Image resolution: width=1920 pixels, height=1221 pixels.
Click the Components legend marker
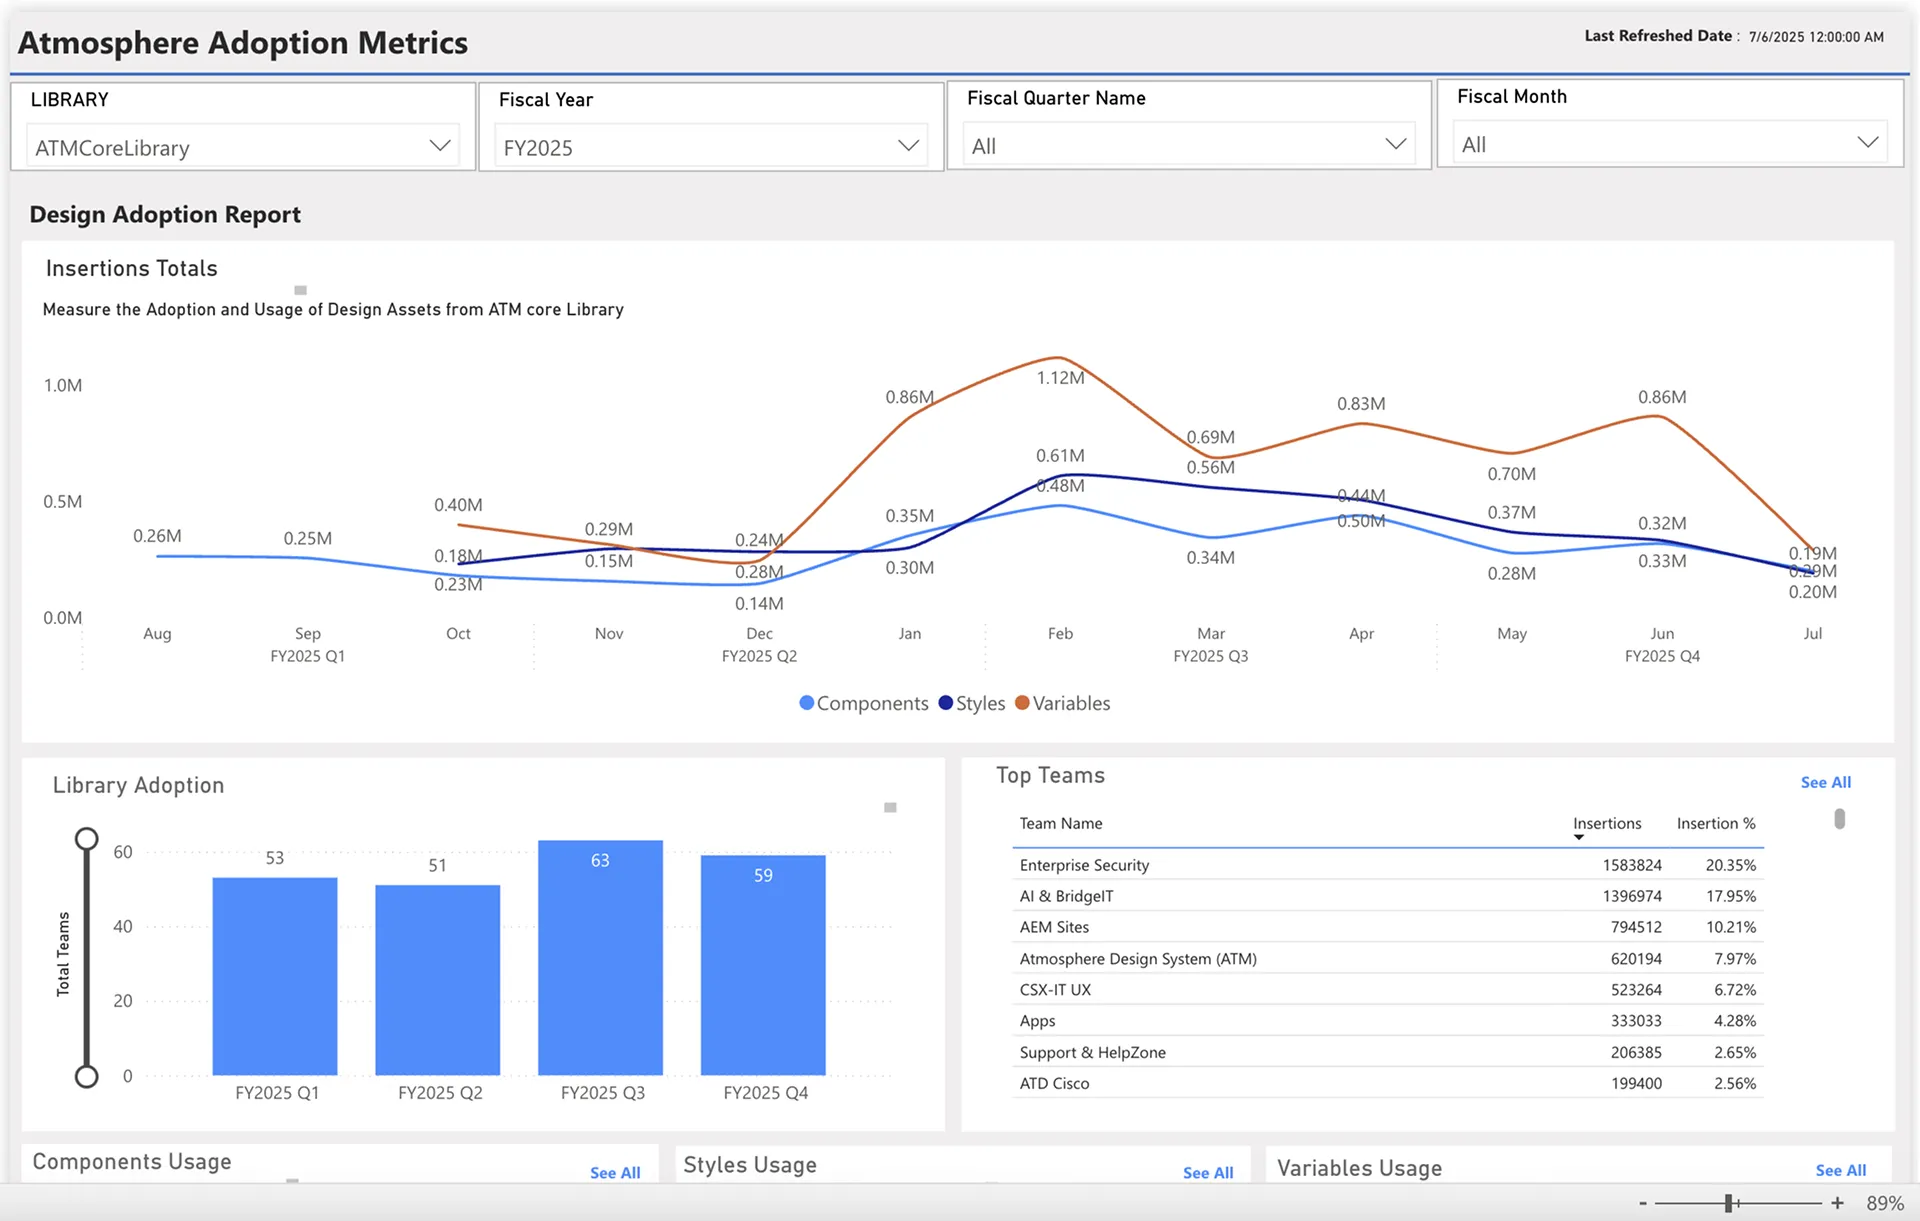click(806, 703)
